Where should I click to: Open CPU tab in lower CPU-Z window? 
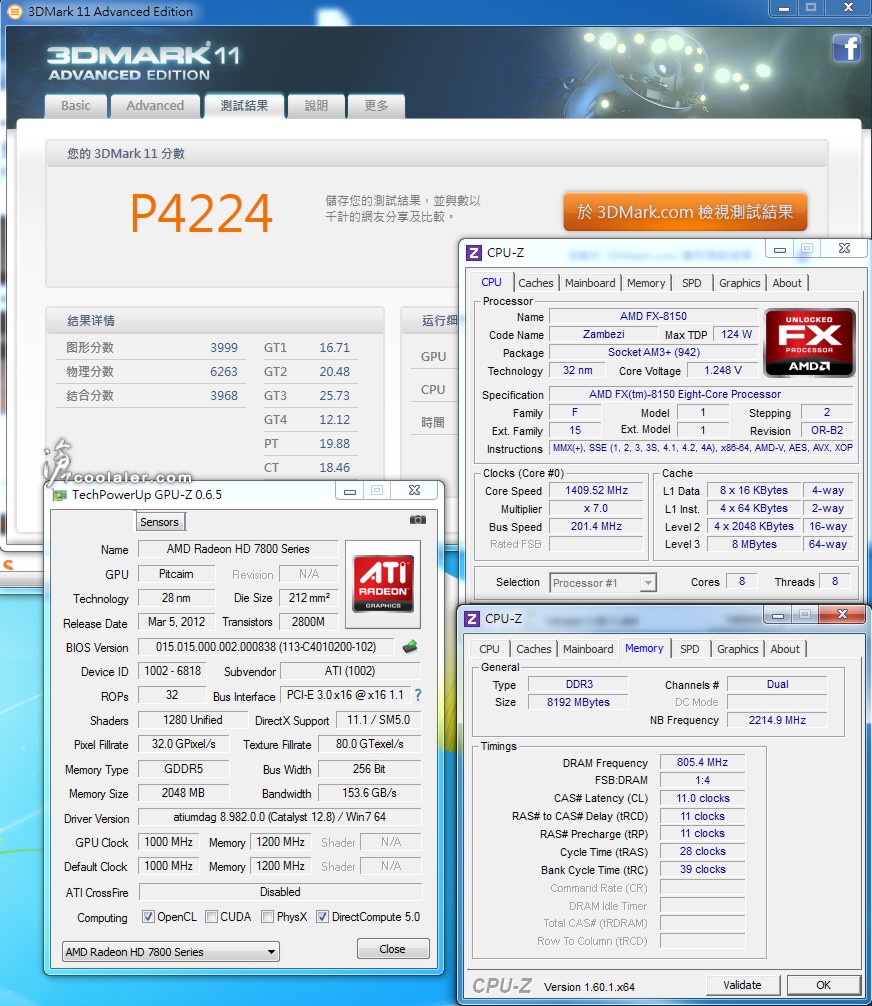click(489, 649)
